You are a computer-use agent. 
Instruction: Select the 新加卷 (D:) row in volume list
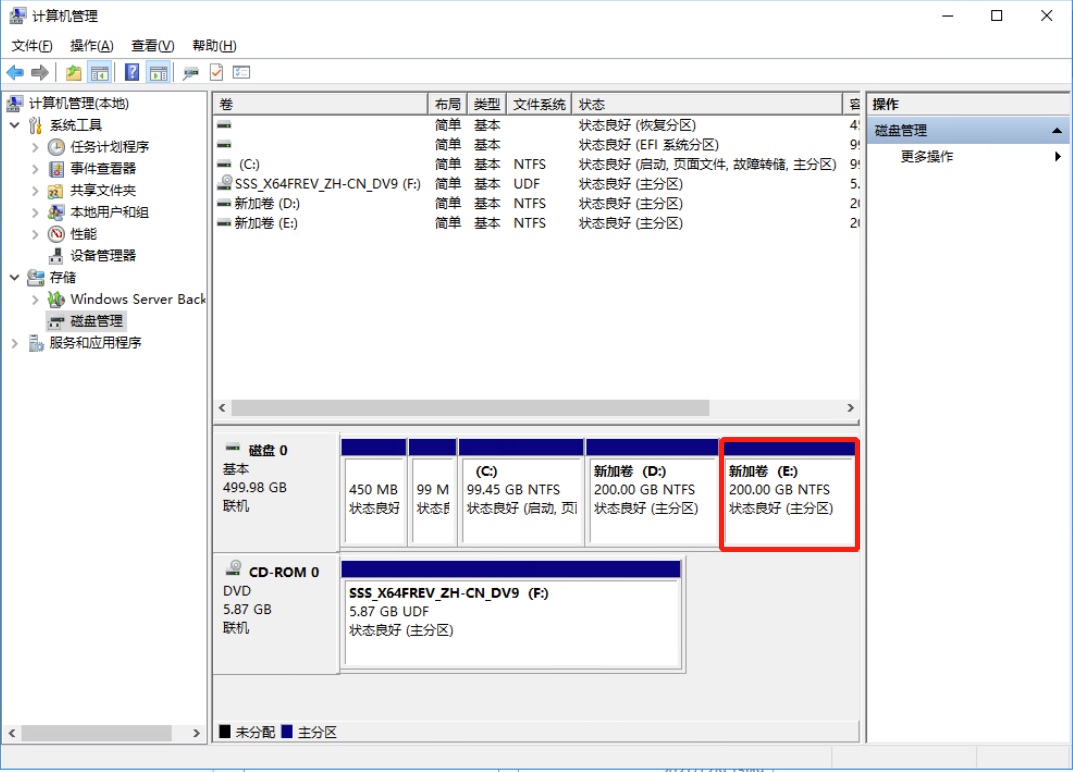[536, 203]
